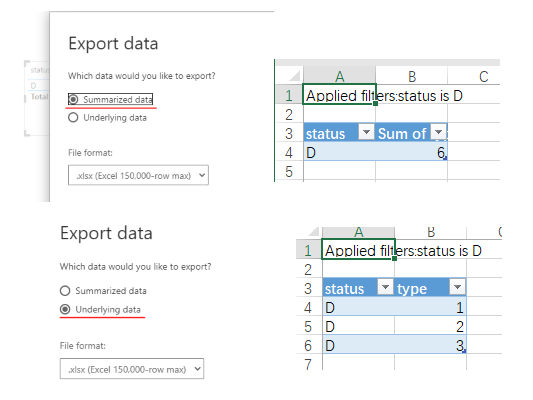Open top File format .xlsx dropdown

point(138,175)
